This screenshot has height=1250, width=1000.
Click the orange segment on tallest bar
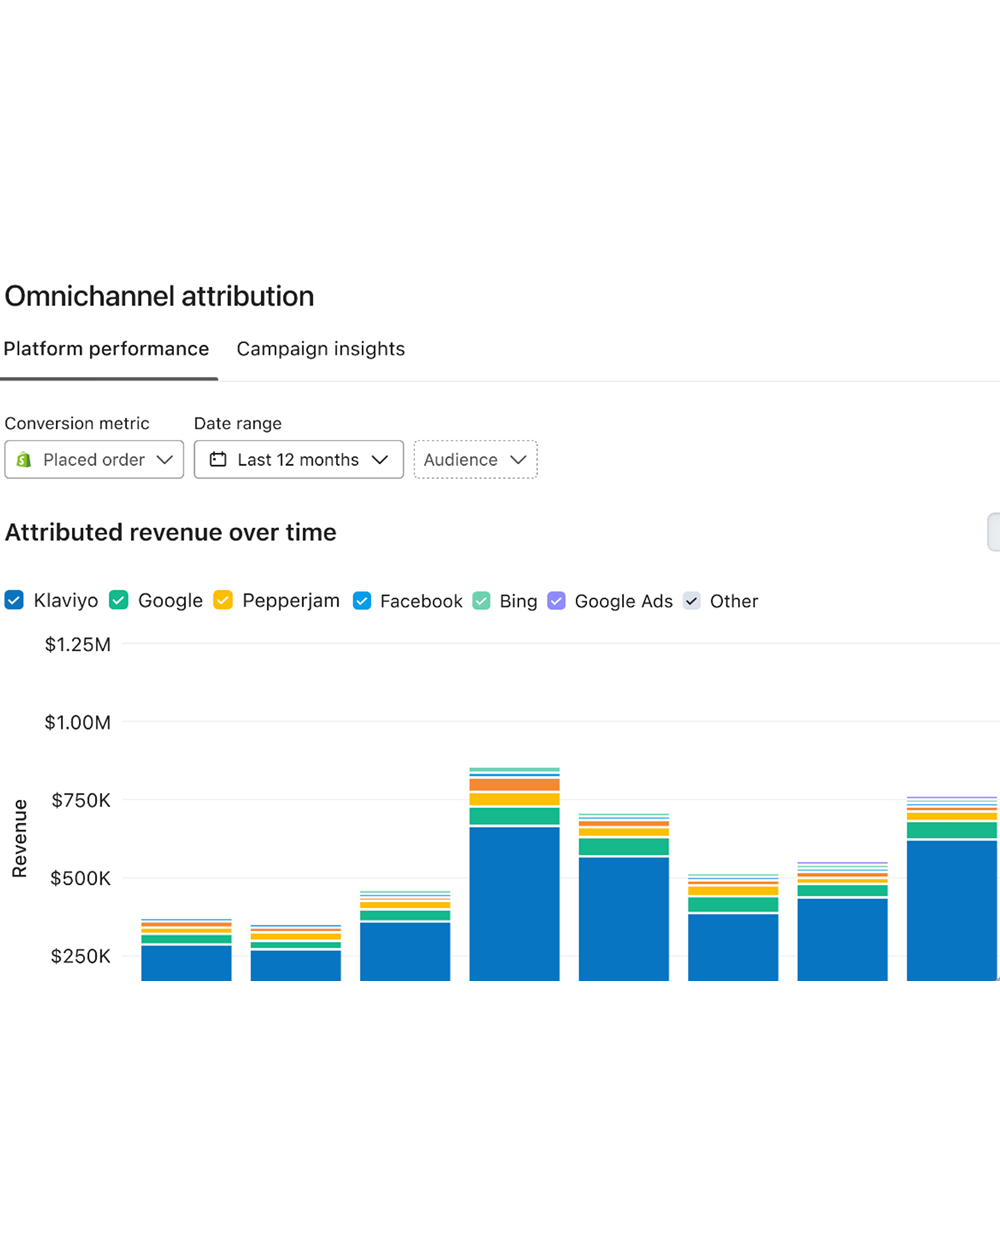click(515, 785)
